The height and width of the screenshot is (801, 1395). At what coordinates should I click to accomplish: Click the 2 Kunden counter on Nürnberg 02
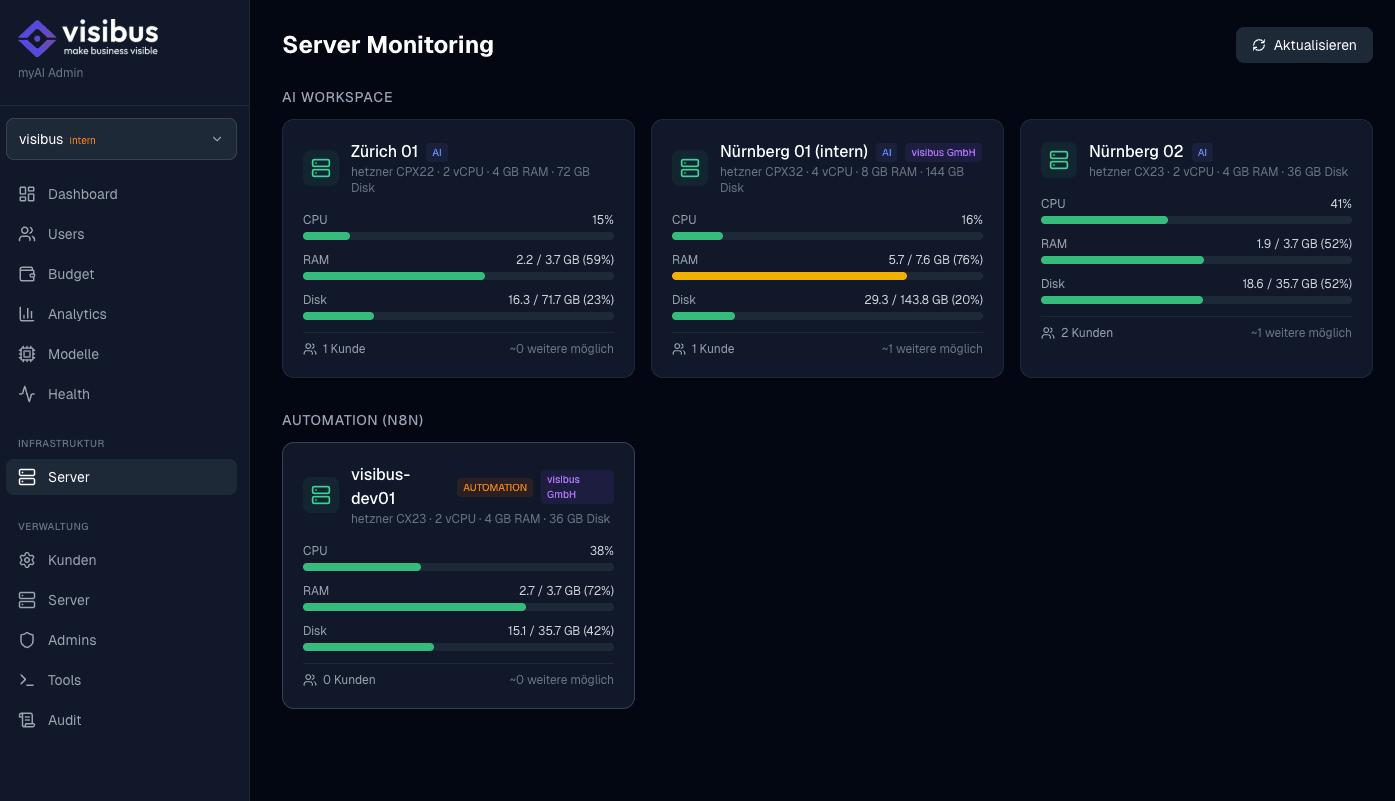click(1087, 333)
